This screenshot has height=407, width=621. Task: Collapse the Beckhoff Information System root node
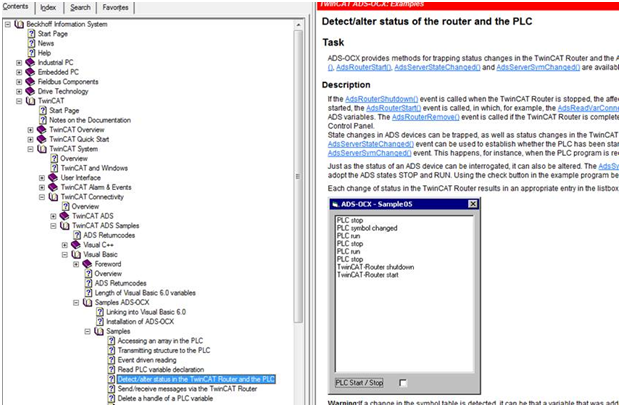(x=8, y=24)
